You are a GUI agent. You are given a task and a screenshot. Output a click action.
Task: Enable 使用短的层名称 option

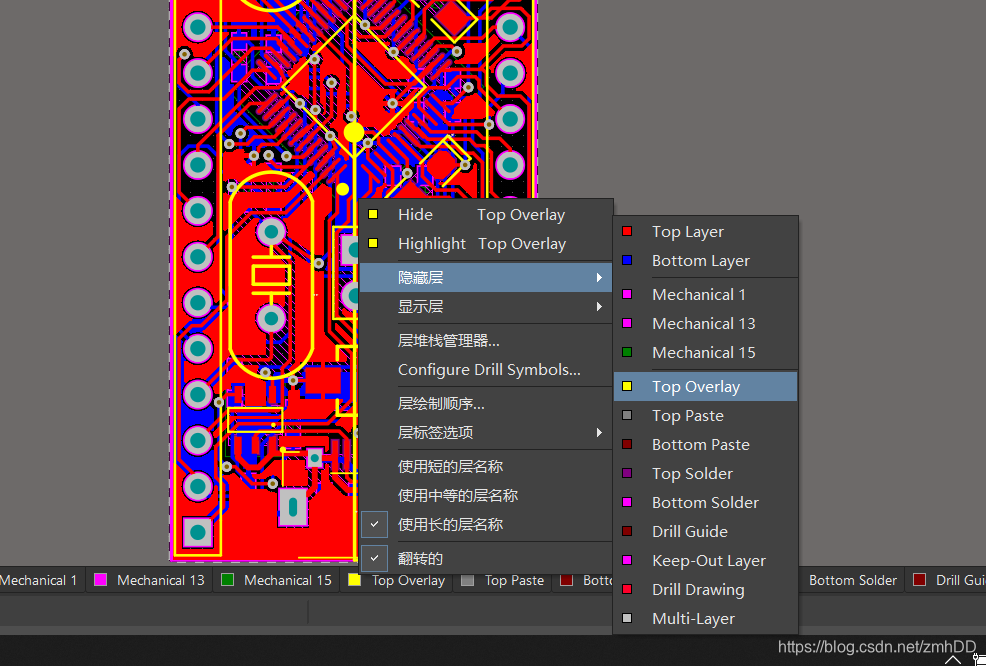(450, 466)
